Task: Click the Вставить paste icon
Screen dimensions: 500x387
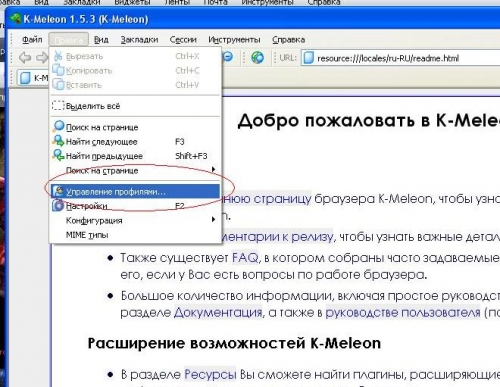Action: tap(58, 85)
